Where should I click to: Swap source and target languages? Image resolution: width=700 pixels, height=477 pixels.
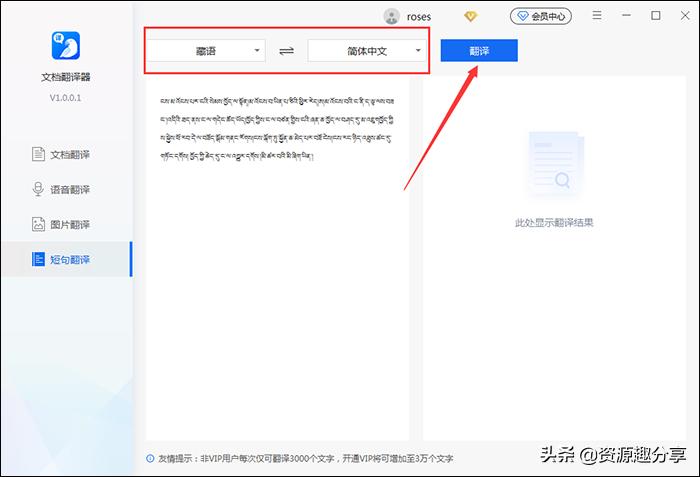[x=287, y=51]
